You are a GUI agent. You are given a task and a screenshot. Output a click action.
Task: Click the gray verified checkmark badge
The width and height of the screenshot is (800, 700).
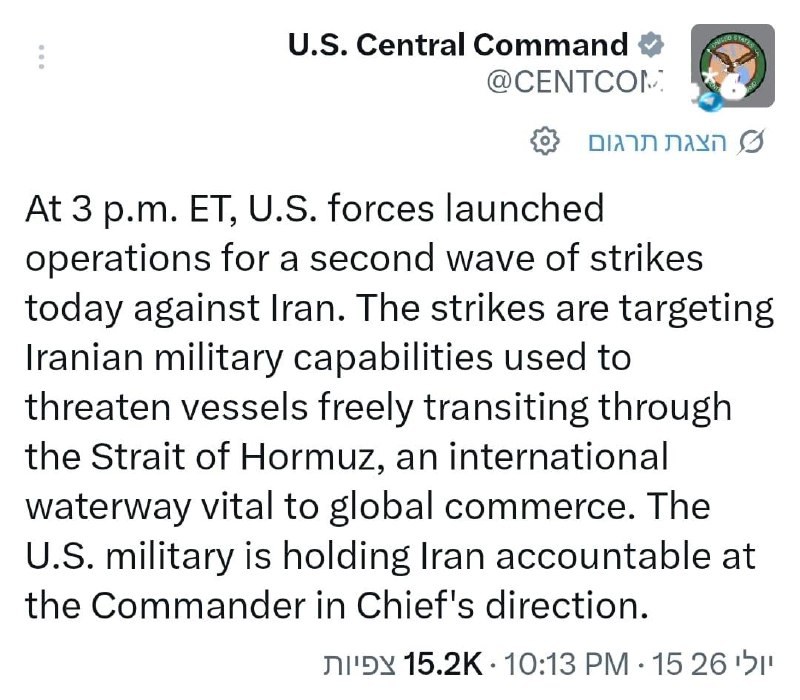pos(651,44)
